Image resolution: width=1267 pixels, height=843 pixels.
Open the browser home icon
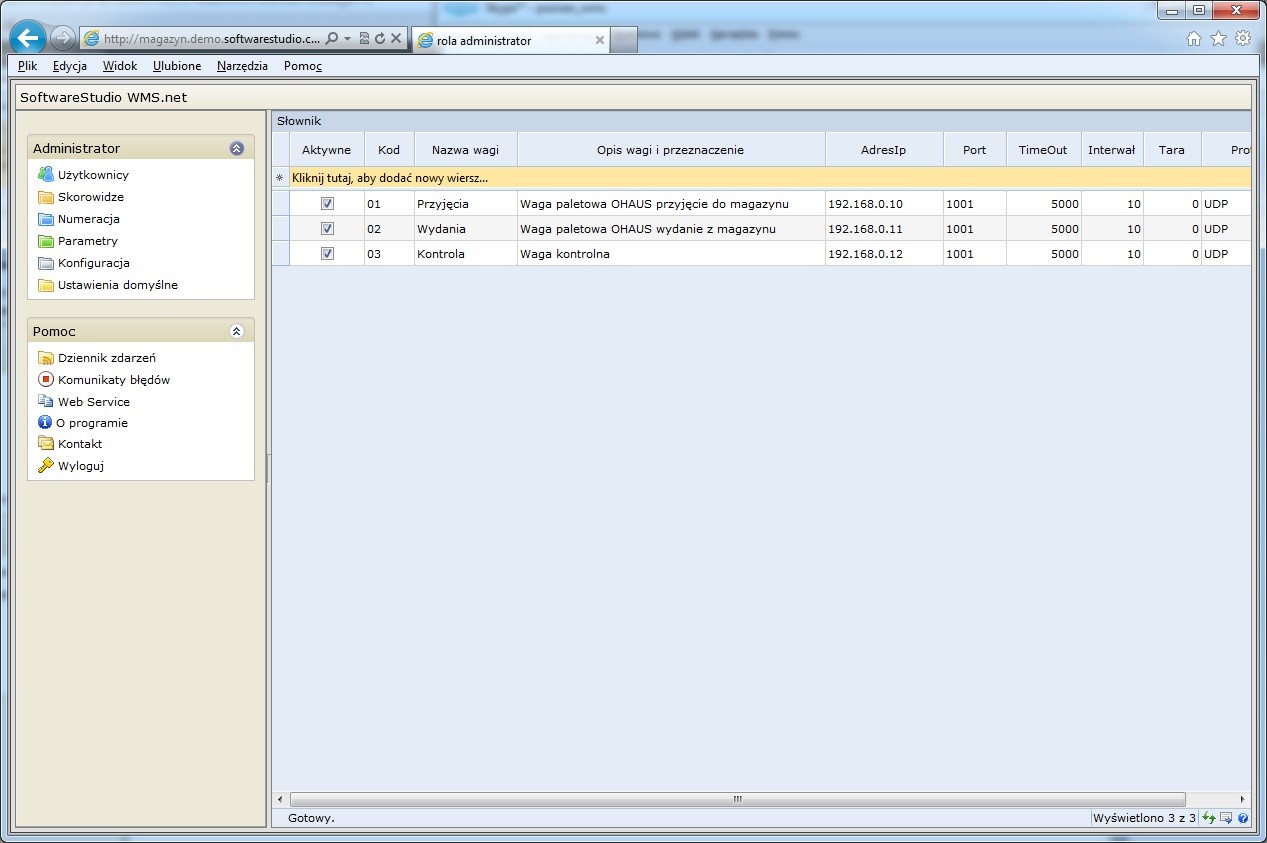click(1193, 39)
